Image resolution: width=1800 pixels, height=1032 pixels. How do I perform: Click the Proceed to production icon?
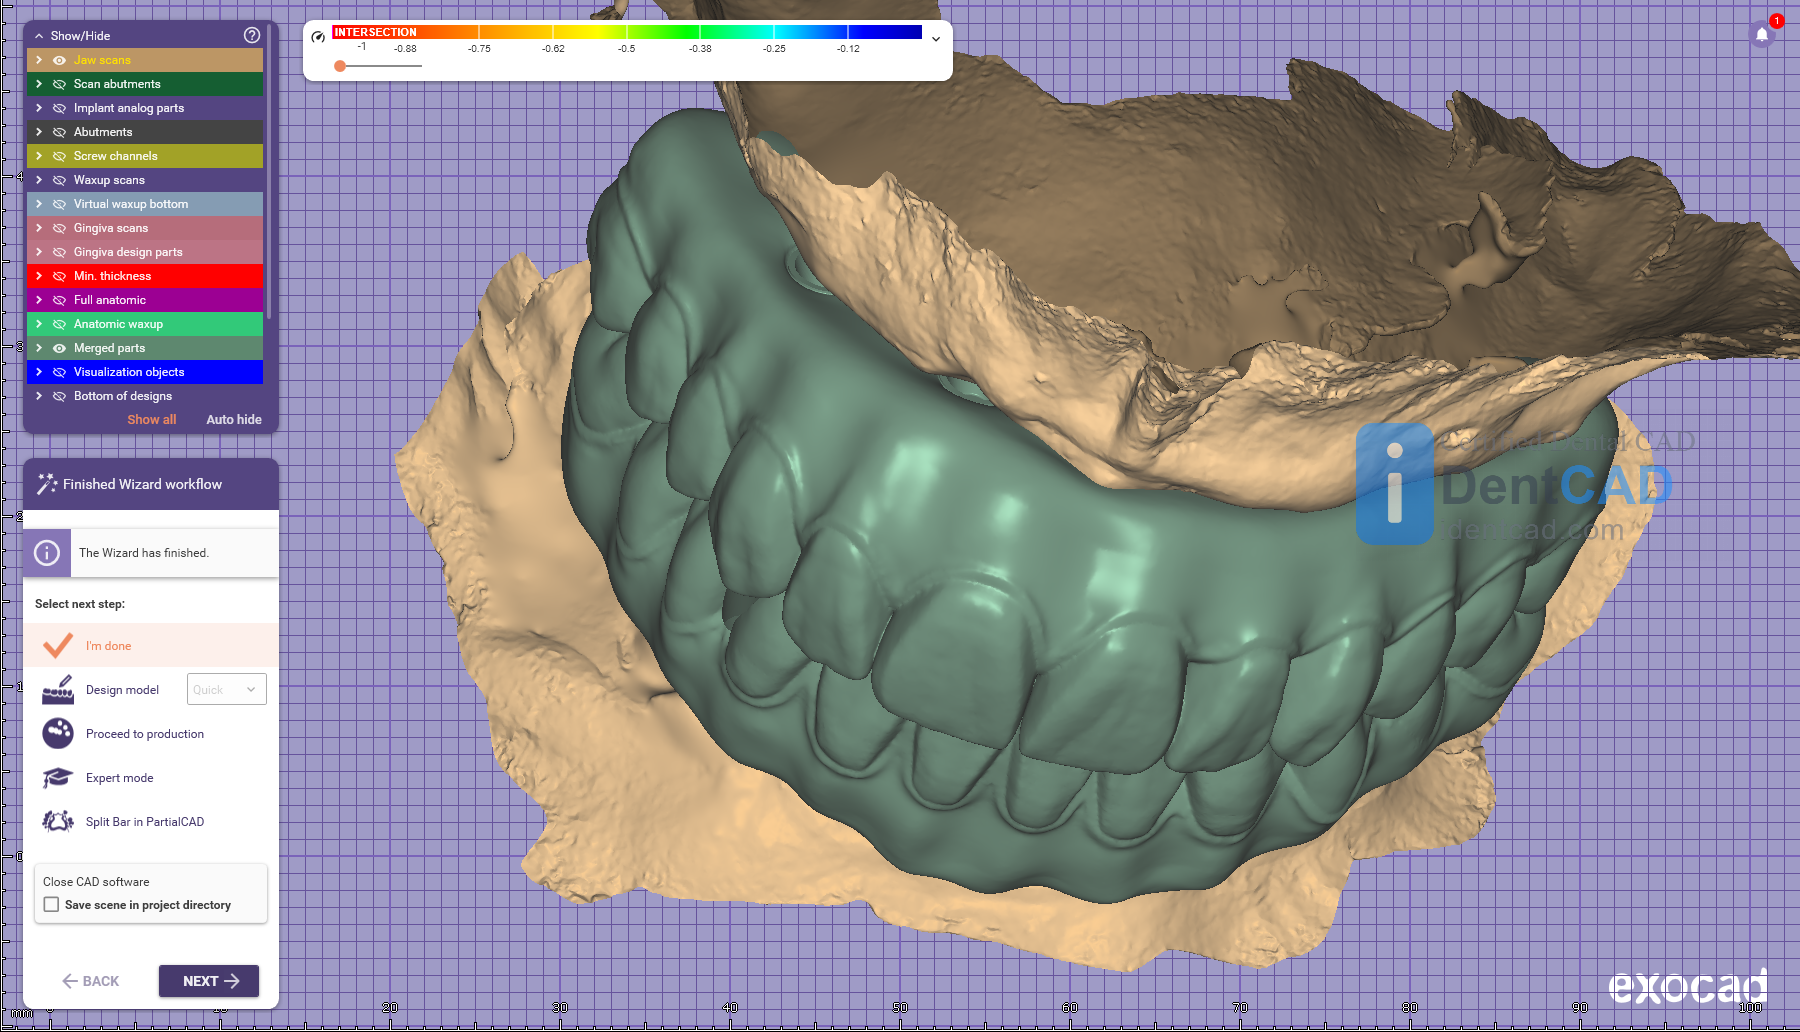(58, 733)
